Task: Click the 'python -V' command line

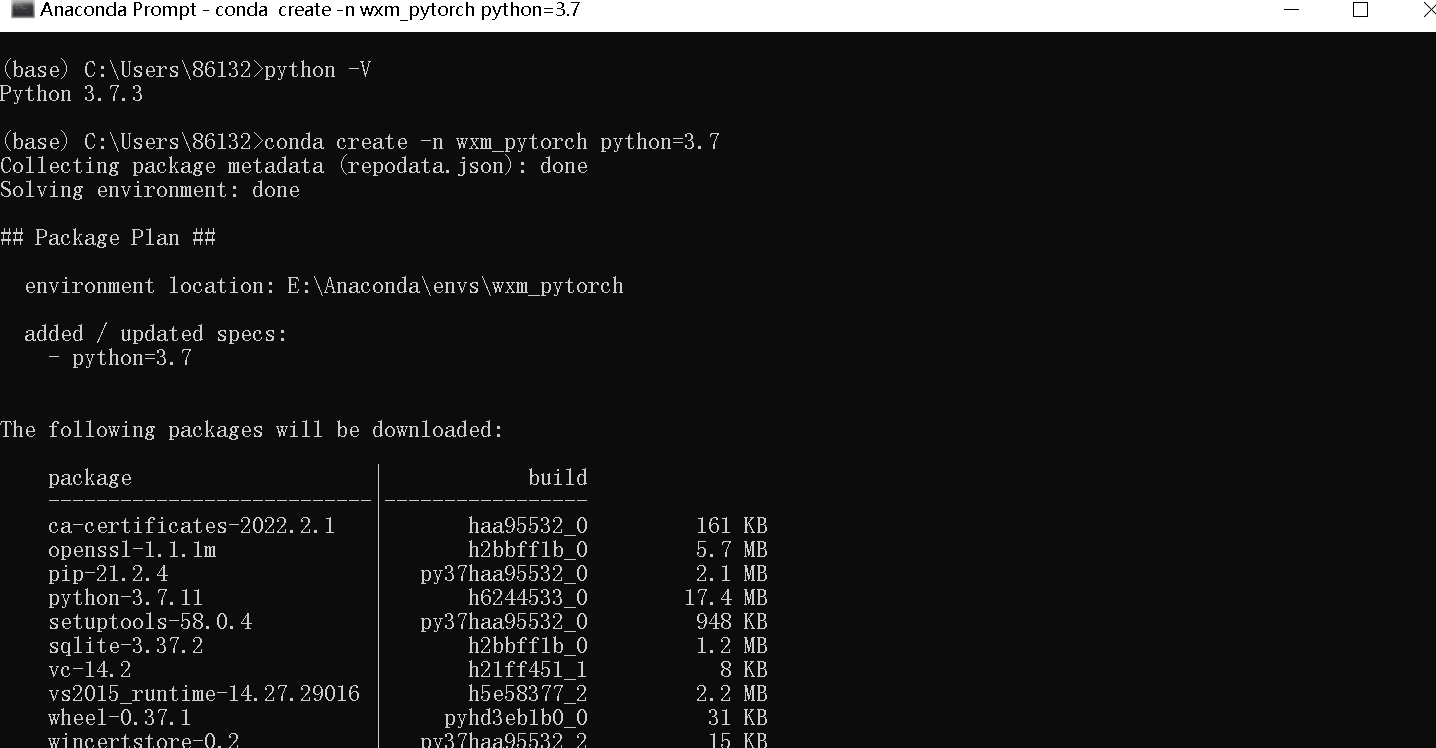Action: (x=186, y=70)
